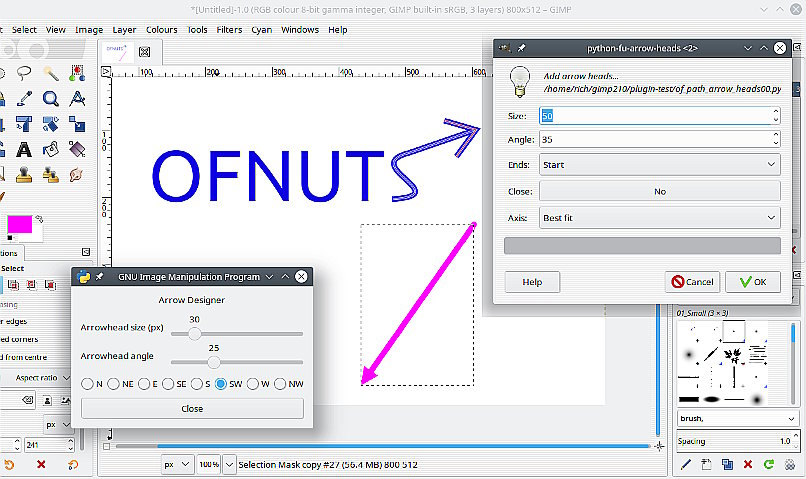The image size is (806, 479).
Task: Choose Intersect with selection mode icon
Action: click(x=50, y=284)
